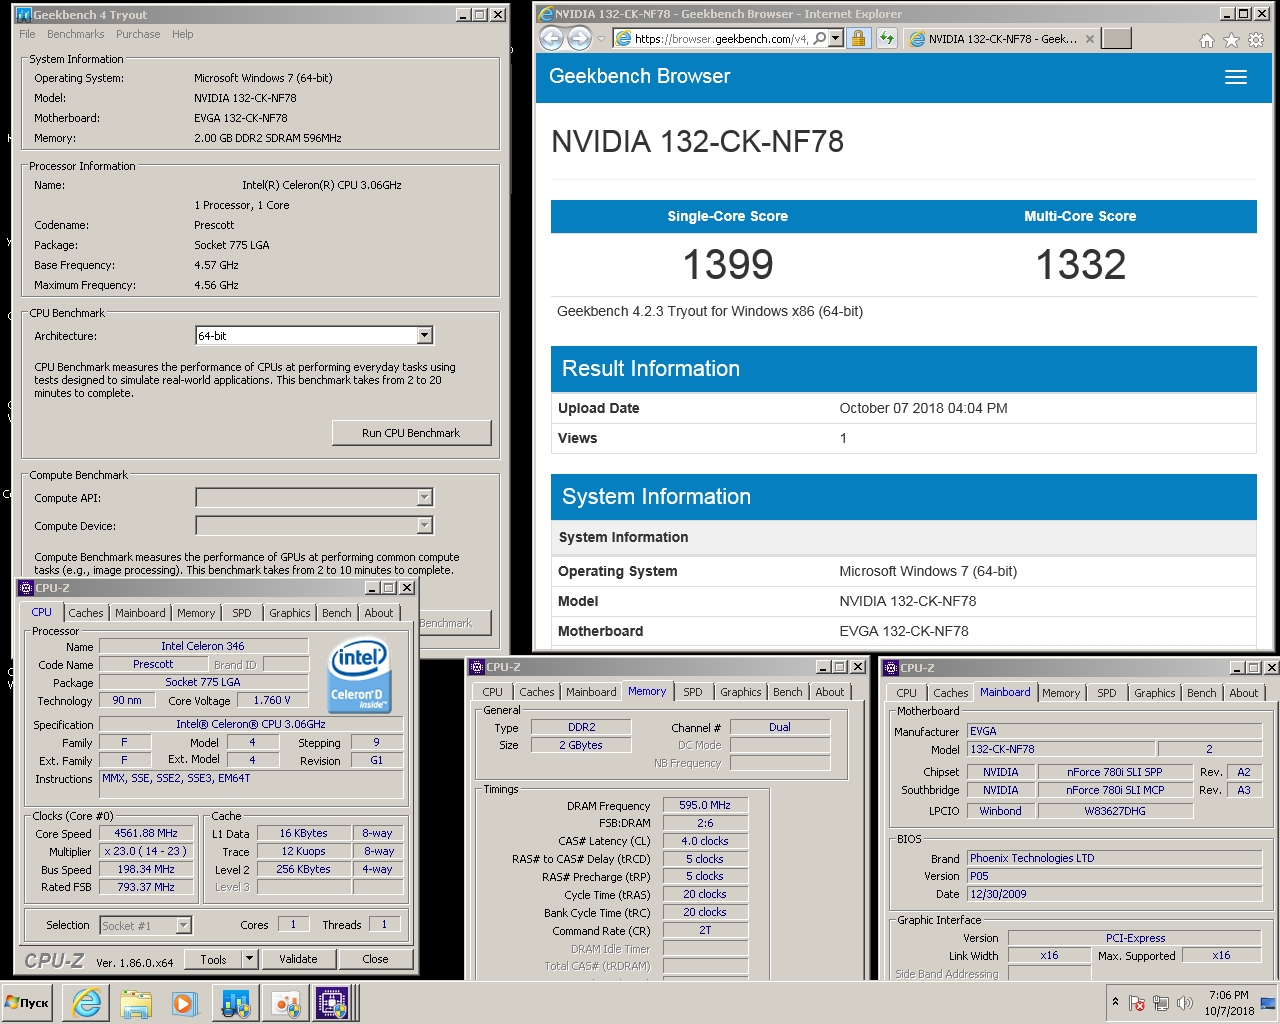Image resolution: width=1280 pixels, height=1024 pixels.
Task: Switch to CPU-Z via its taskbar icon
Action: (331, 1003)
